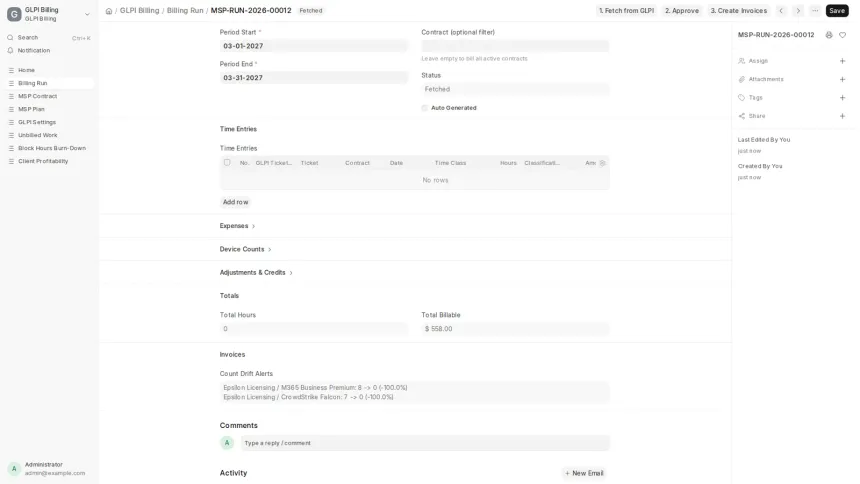
Task: Open Block Hours Burn-Down report
Action: click(x=49, y=148)
